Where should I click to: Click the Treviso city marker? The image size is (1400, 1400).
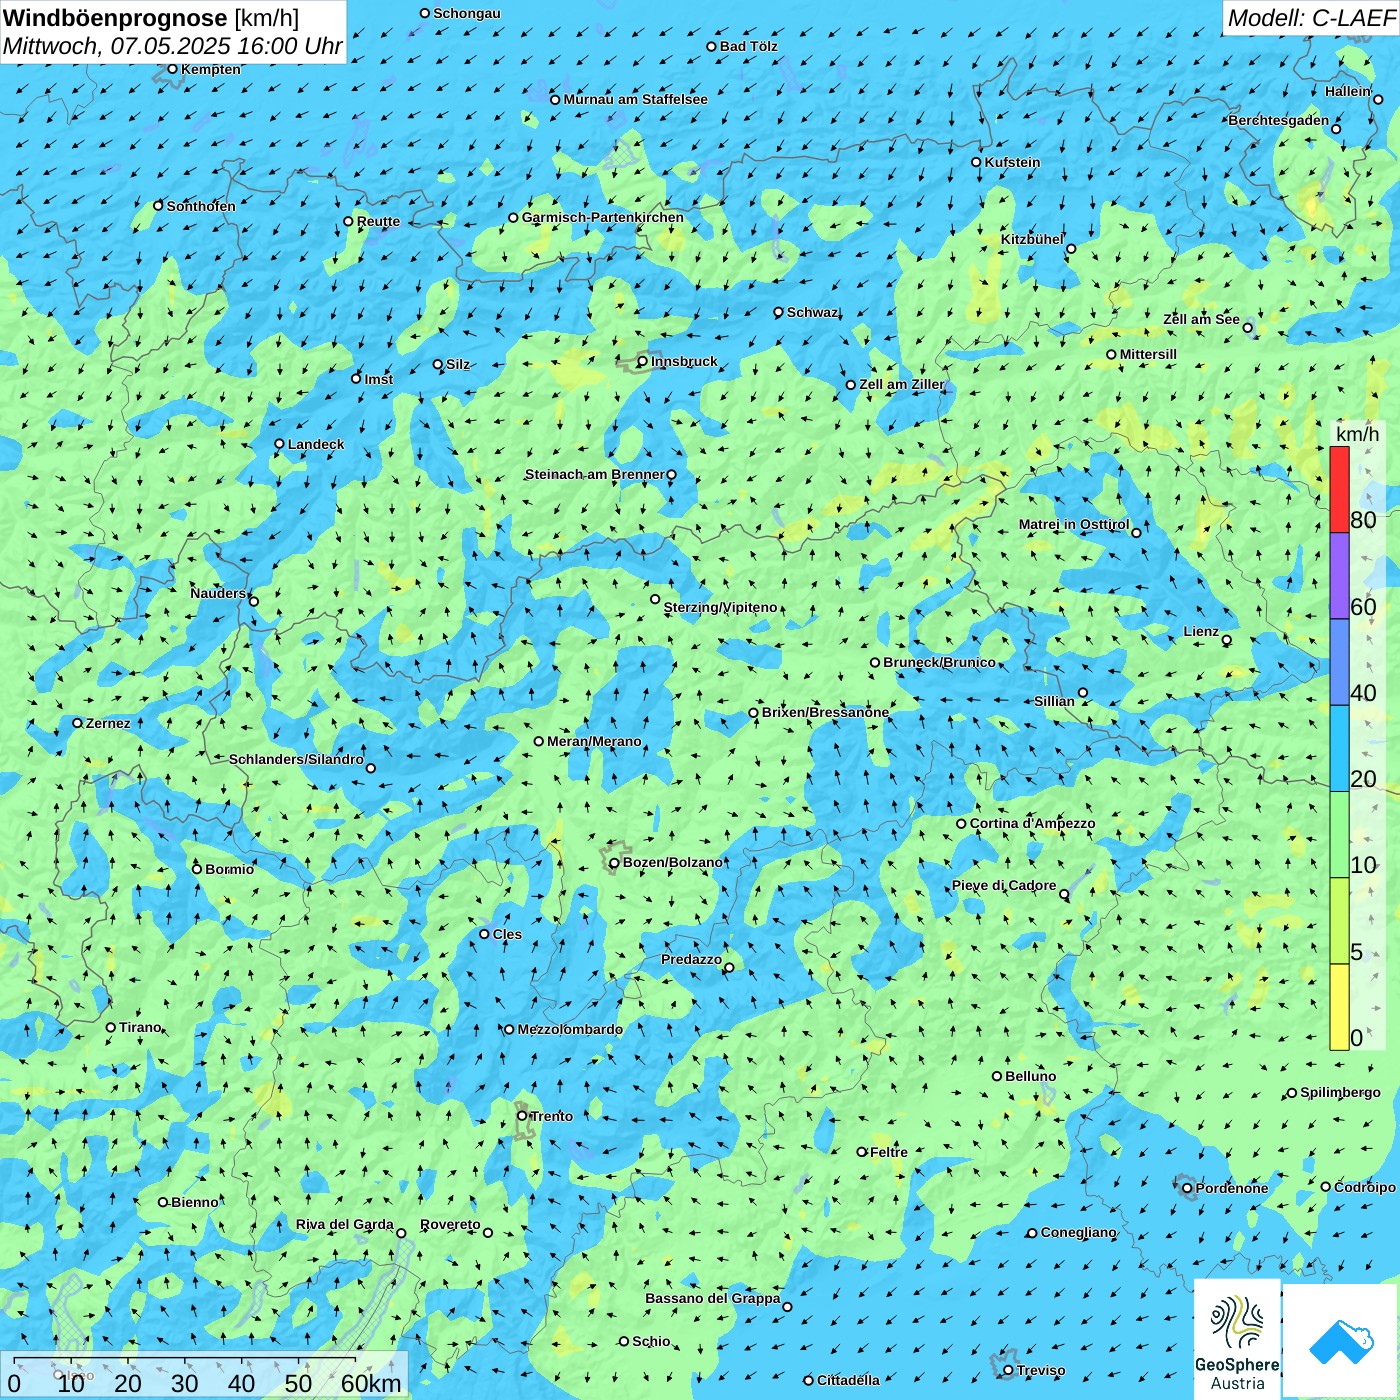1009,1371
